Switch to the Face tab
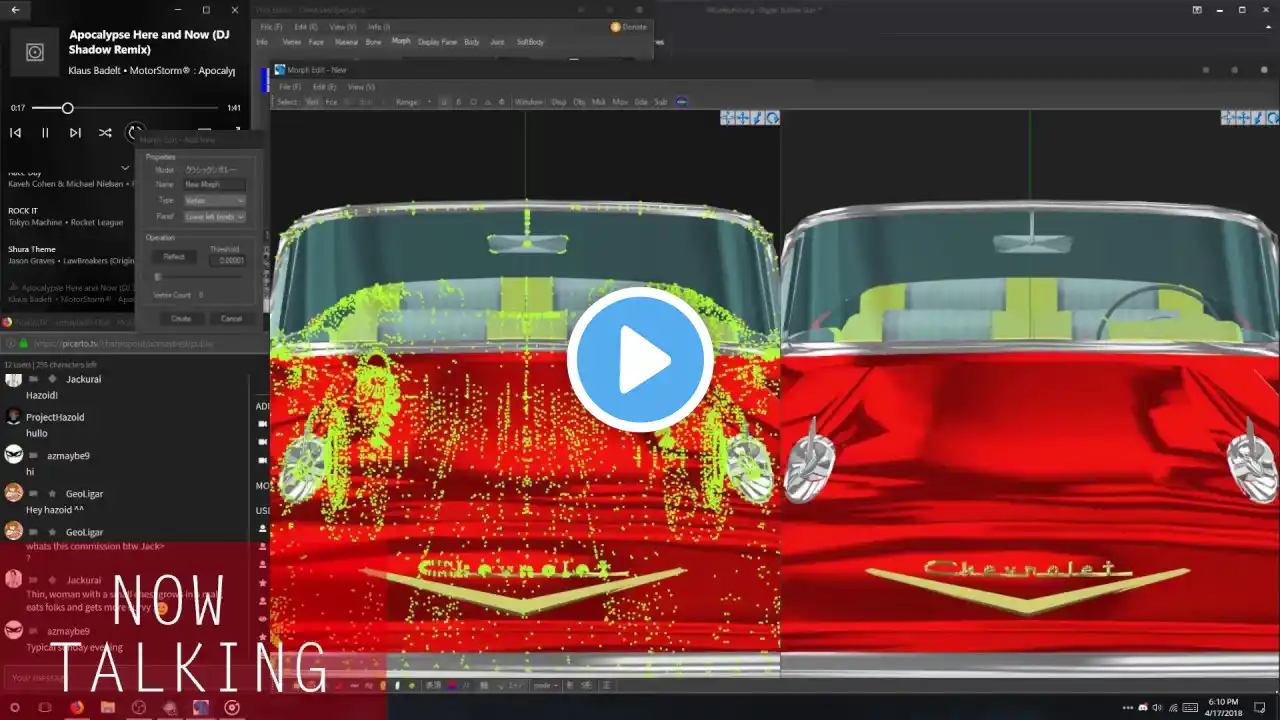 click(316, 42)
